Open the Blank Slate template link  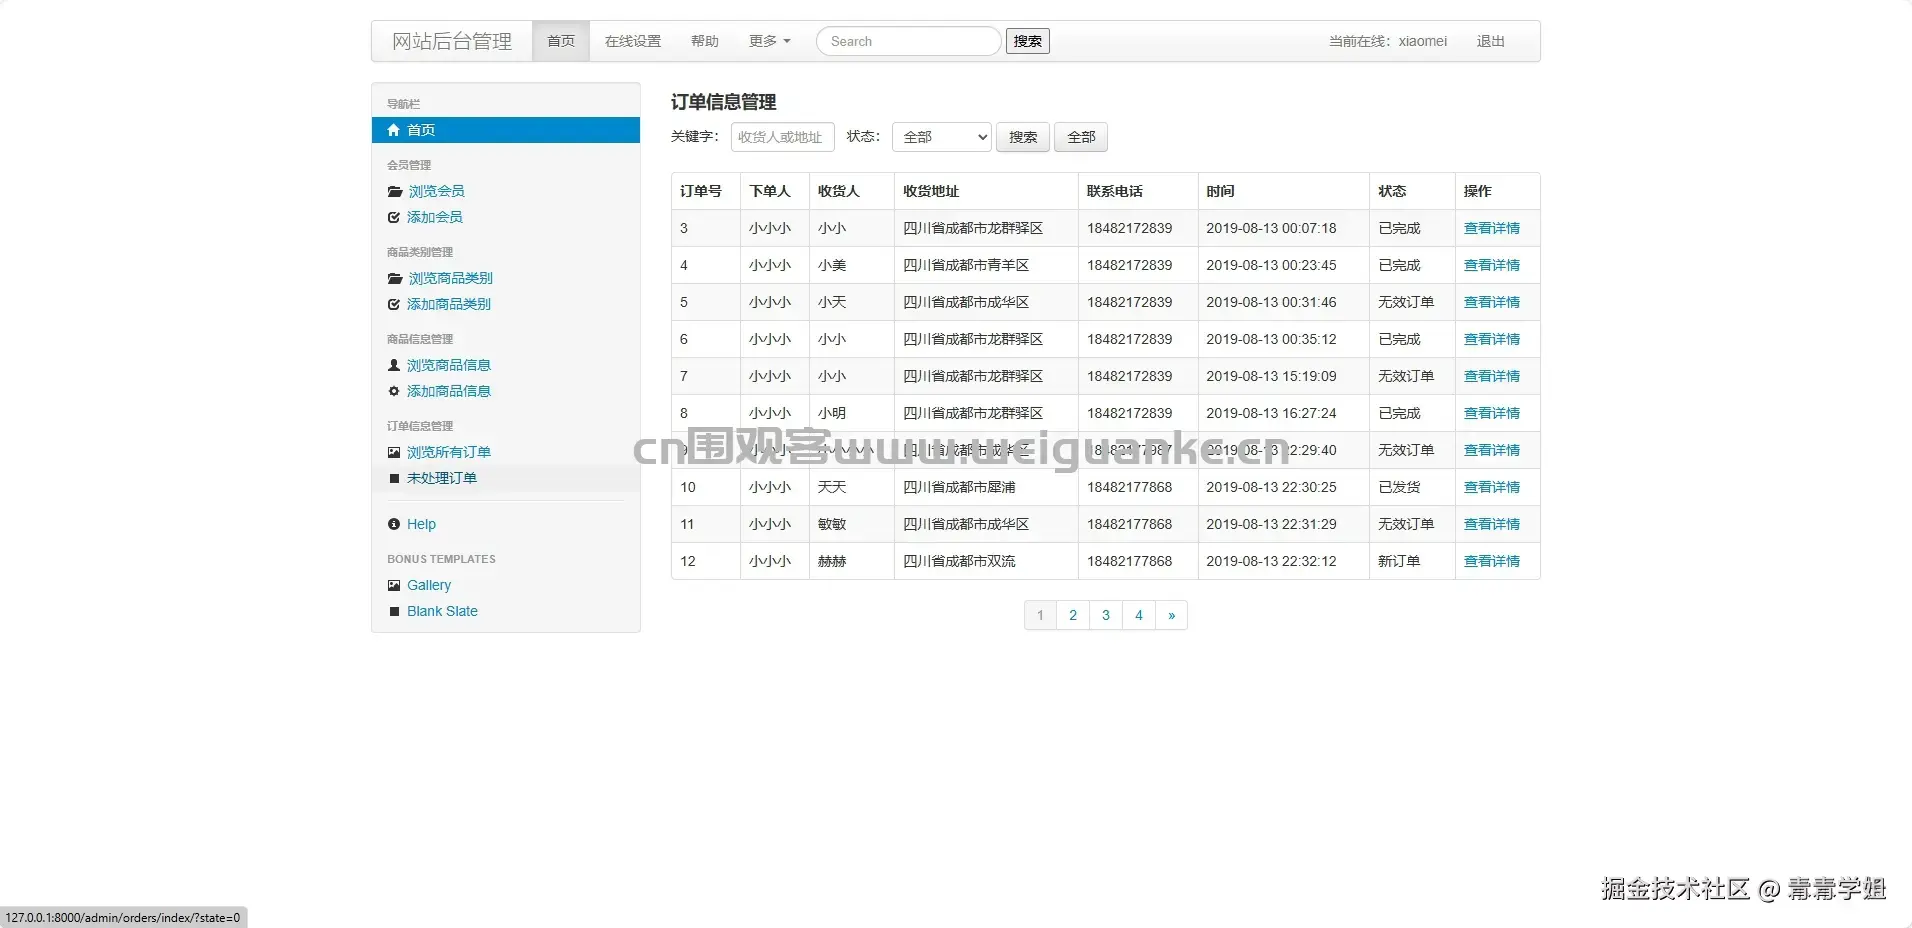click(x=442, y=611)
